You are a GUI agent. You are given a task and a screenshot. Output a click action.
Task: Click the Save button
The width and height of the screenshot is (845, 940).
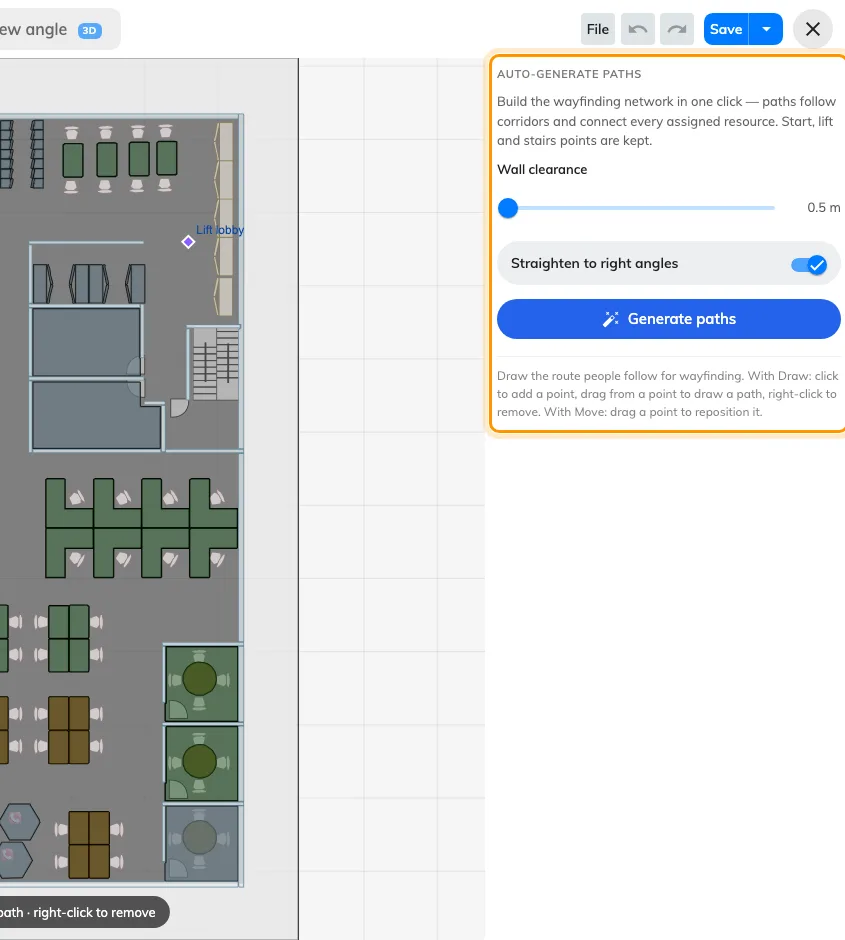tap(726, 29)
